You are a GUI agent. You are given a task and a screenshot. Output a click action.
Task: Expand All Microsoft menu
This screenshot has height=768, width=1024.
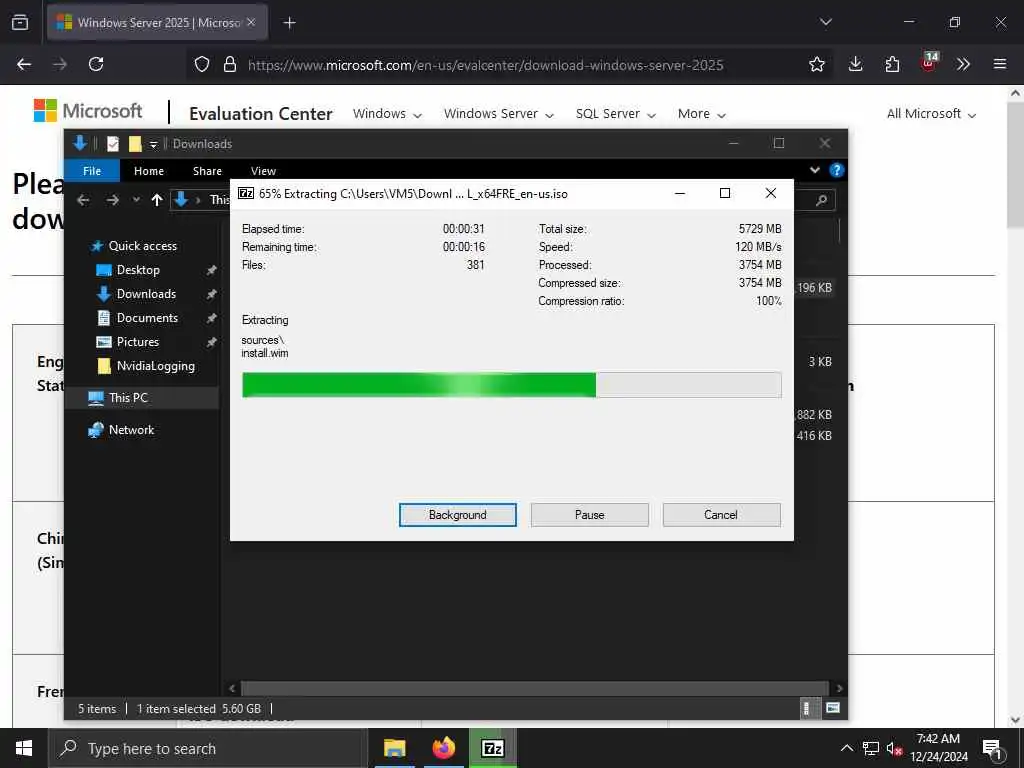[931, 114]
